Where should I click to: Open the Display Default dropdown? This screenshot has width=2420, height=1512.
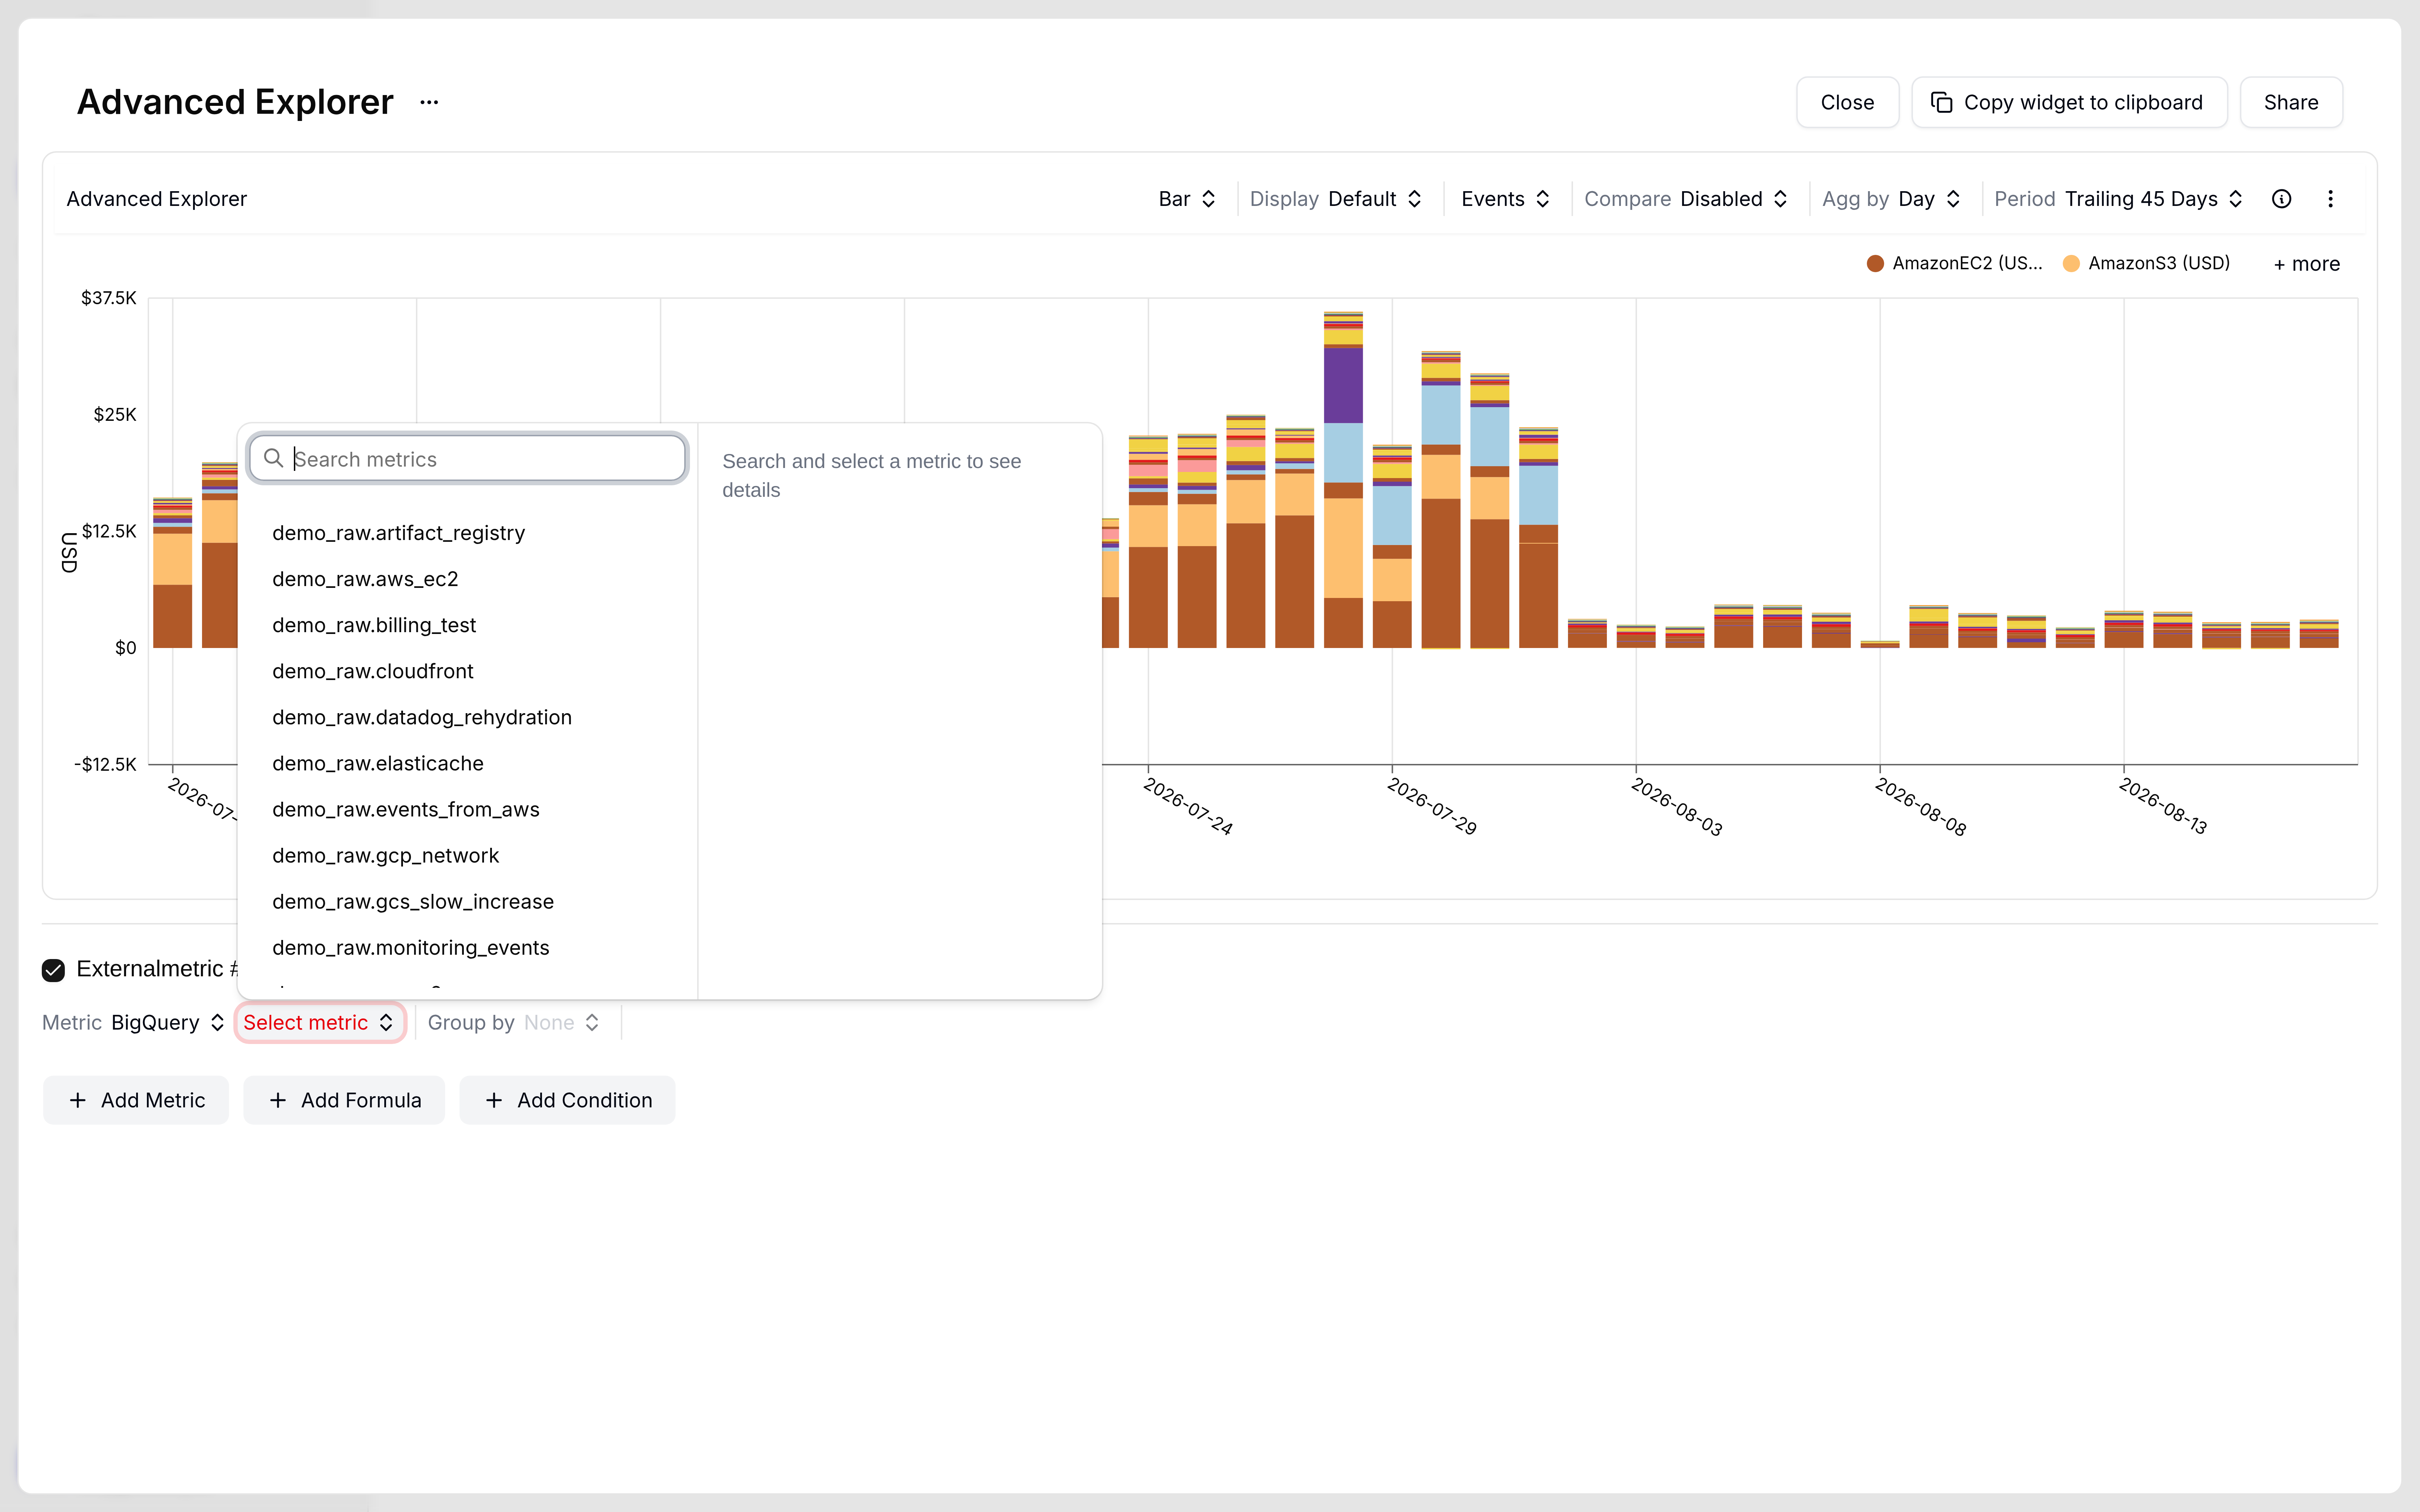click(x=1336, y=199)
